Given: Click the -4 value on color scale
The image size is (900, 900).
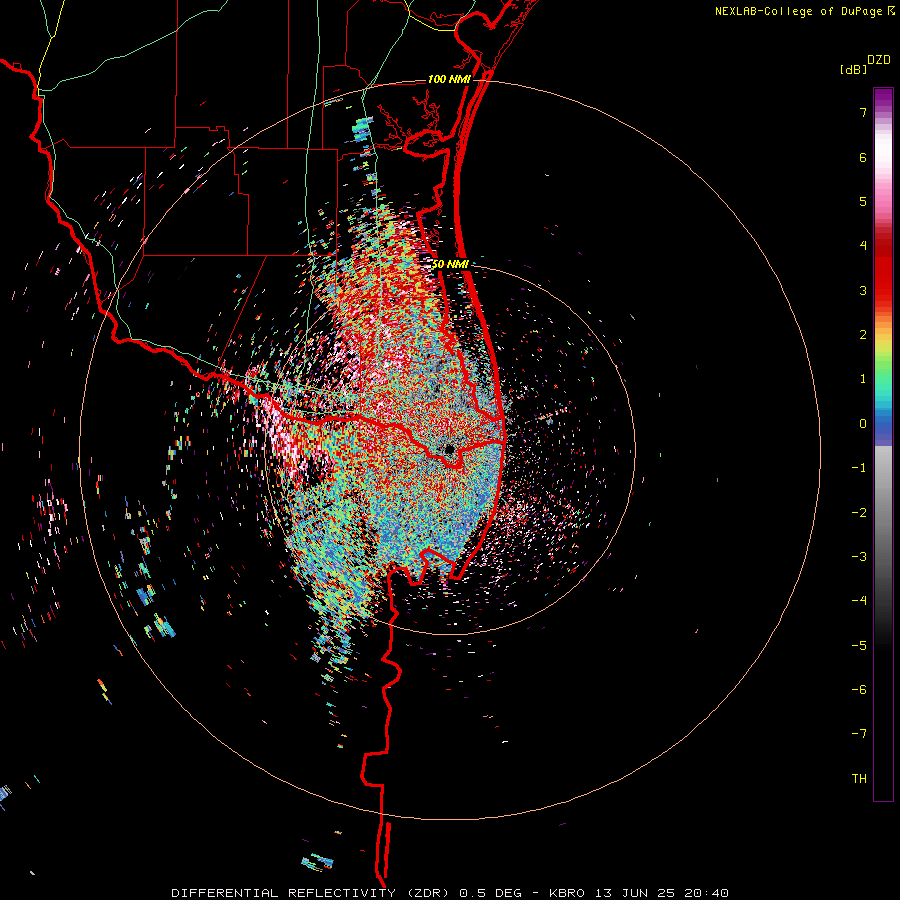Looking at the screenshot, I should click(x=859, y=601).
